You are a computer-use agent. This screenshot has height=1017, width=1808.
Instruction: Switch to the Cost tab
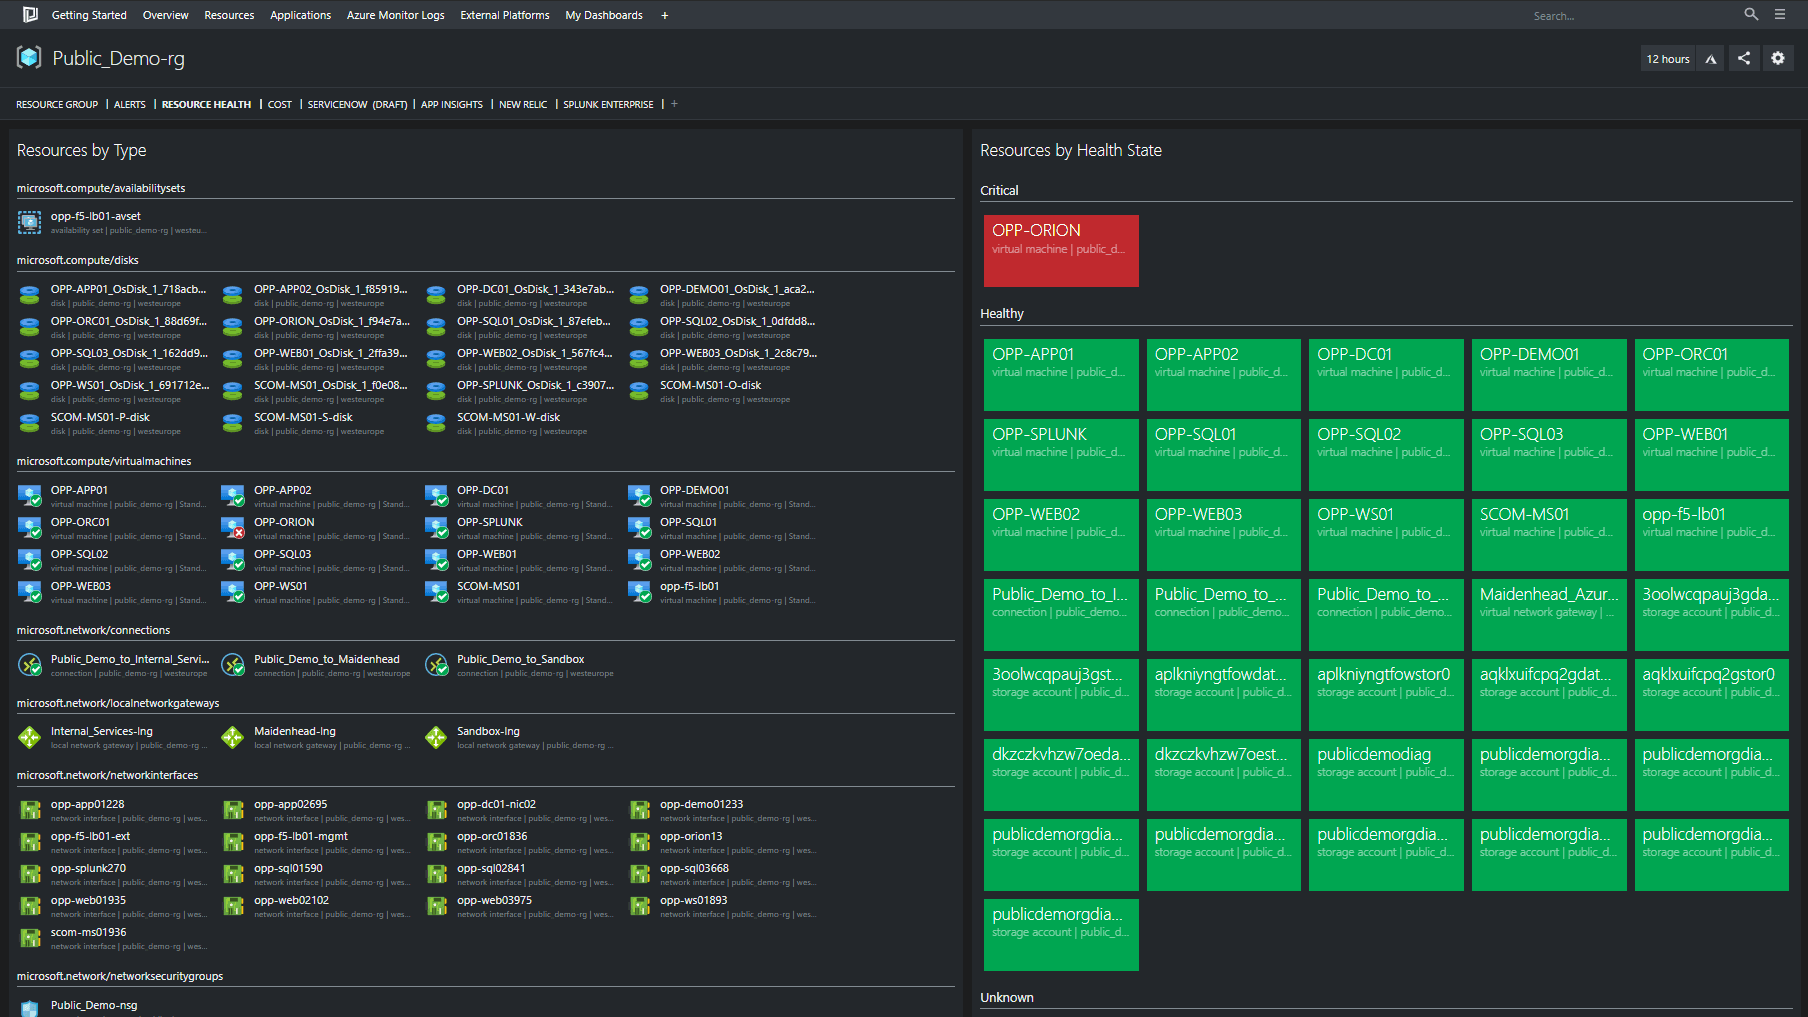(280, 105)
